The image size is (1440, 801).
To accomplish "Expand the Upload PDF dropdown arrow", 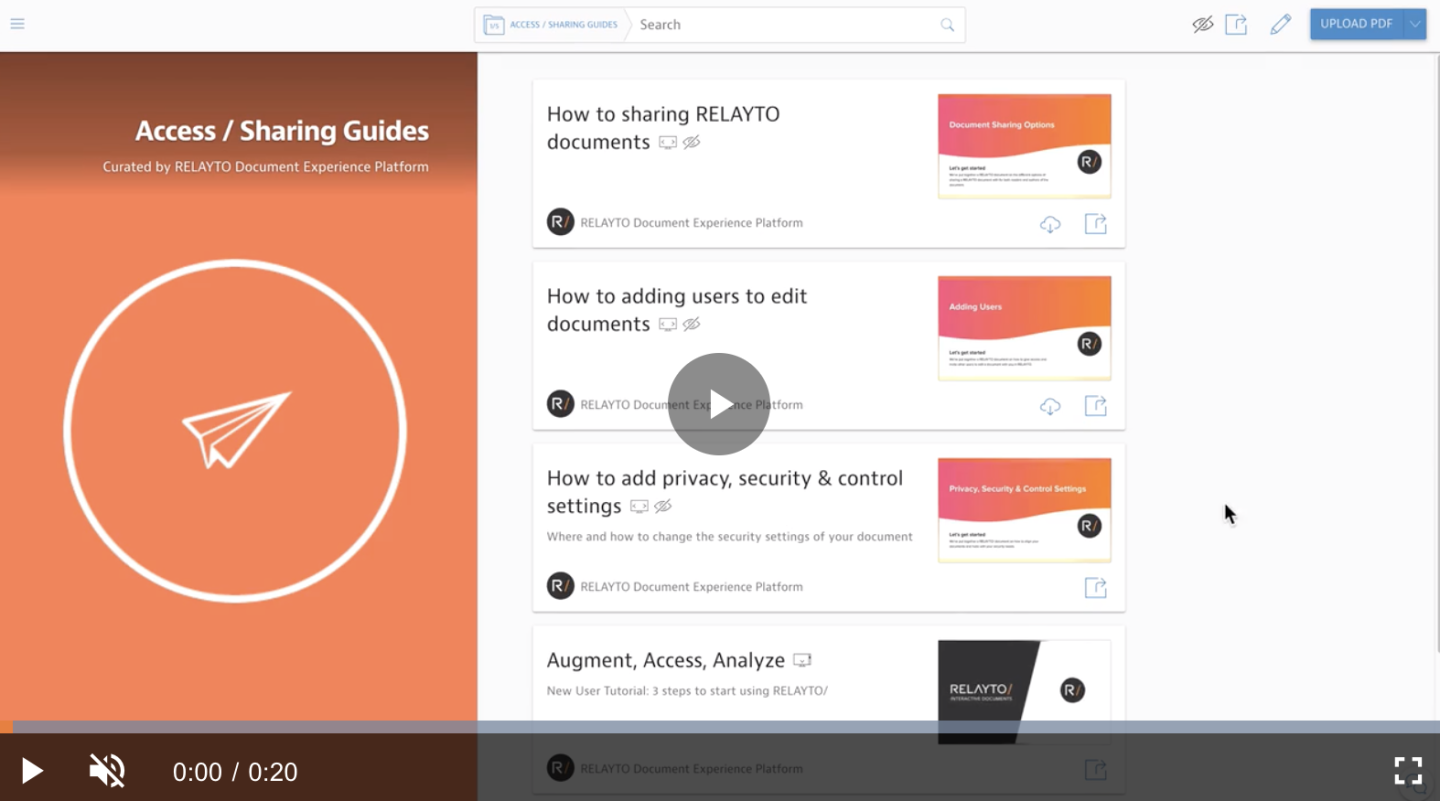I will click(1415, 24).
